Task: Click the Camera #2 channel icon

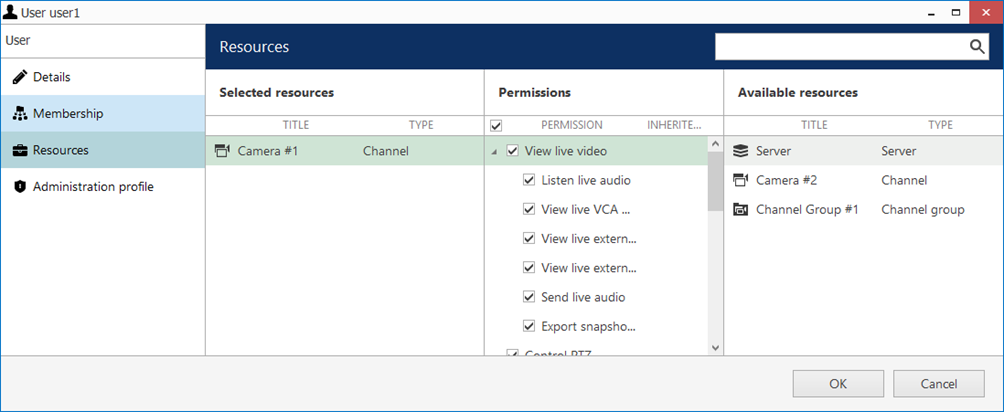Action: coord(740,181)
